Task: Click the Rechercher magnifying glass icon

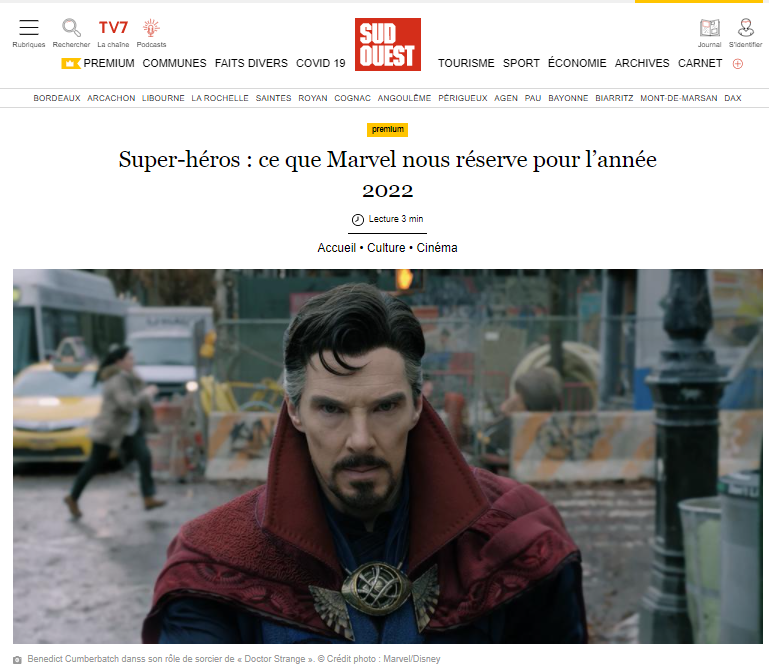Action: pyautogui.click(x=71, y=27)
